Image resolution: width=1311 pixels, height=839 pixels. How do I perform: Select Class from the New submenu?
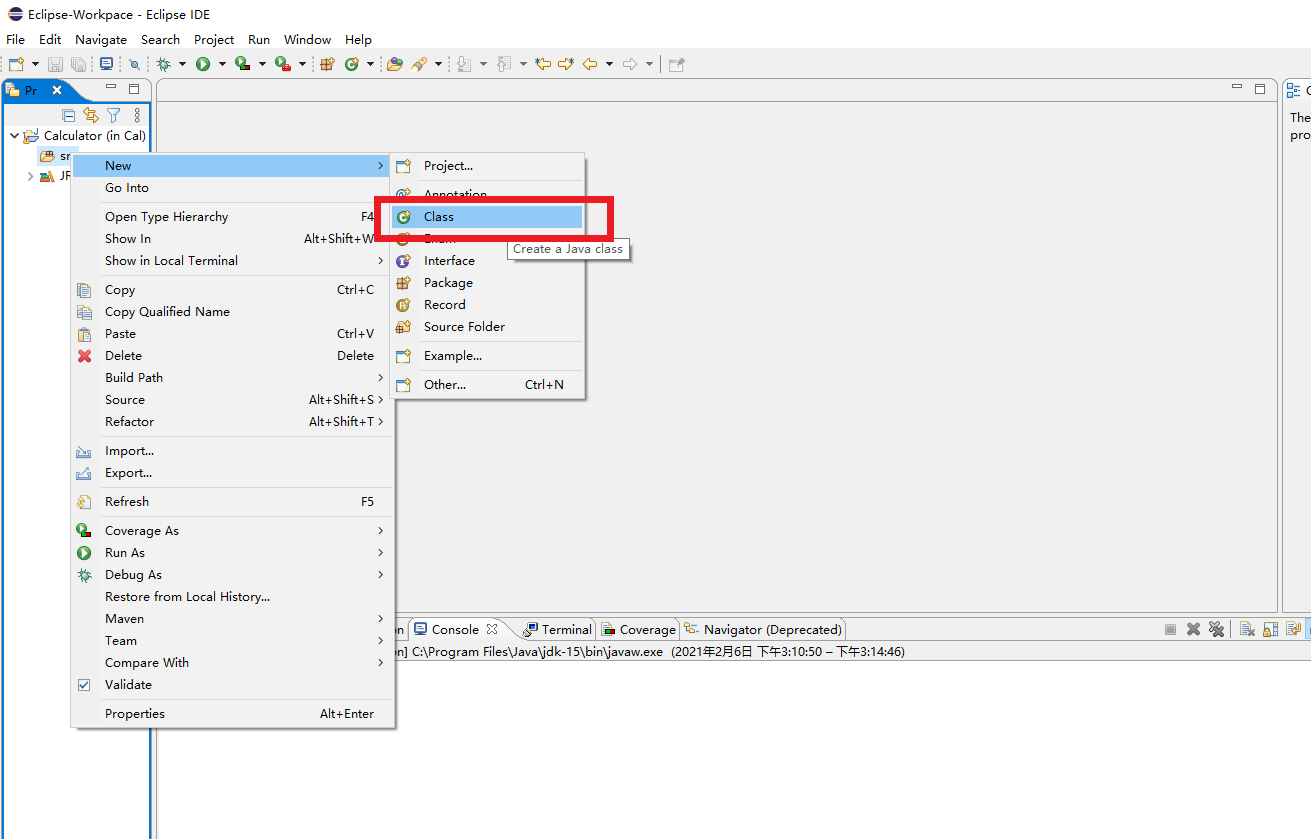pos(438,217)
